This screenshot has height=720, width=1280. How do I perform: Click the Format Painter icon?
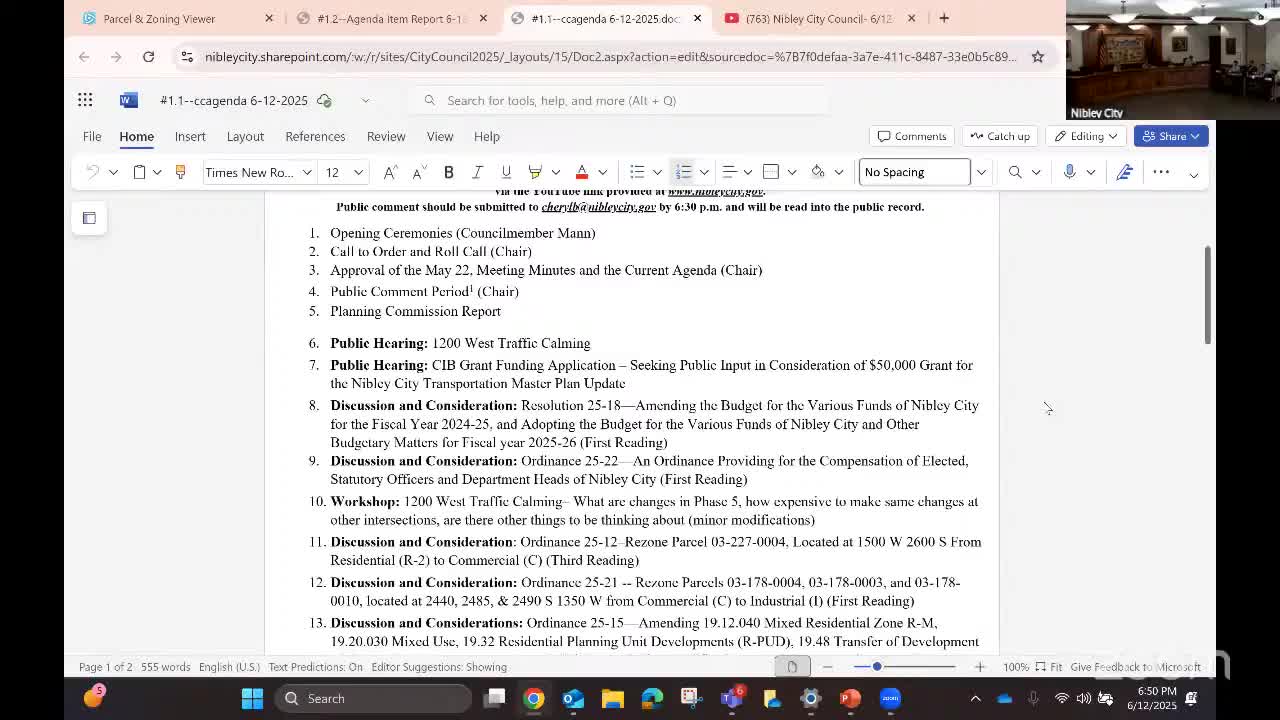(180, 172)
